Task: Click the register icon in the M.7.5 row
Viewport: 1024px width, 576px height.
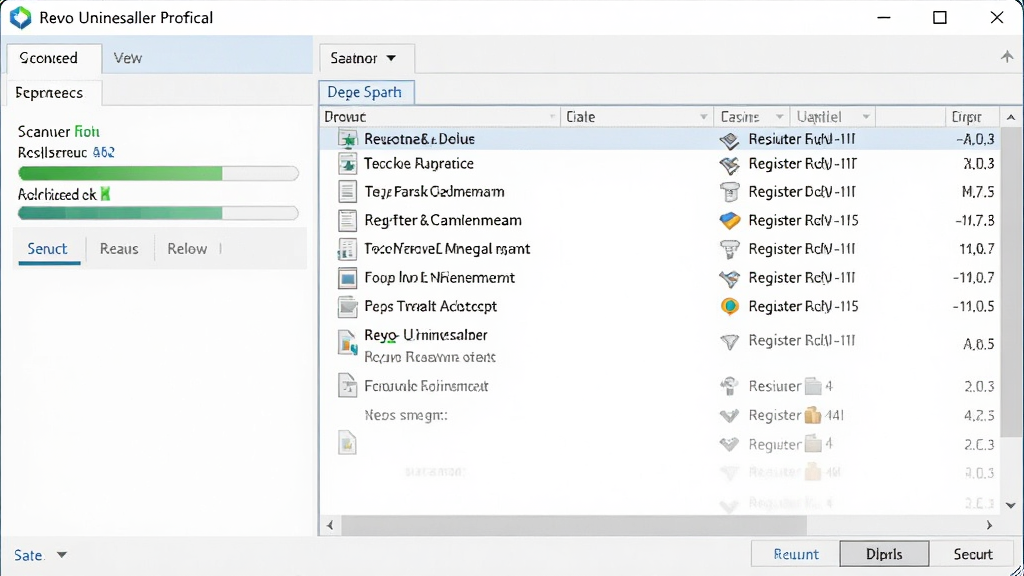Action: (729, 192)
